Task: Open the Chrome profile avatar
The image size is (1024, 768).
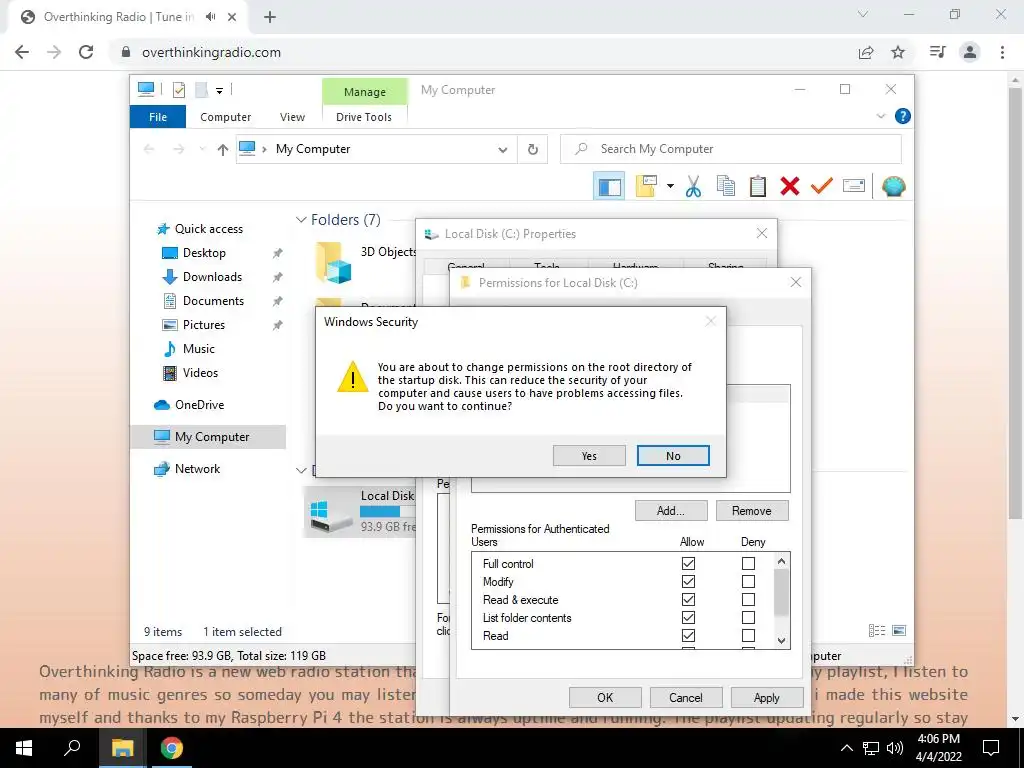Action: 970,52
